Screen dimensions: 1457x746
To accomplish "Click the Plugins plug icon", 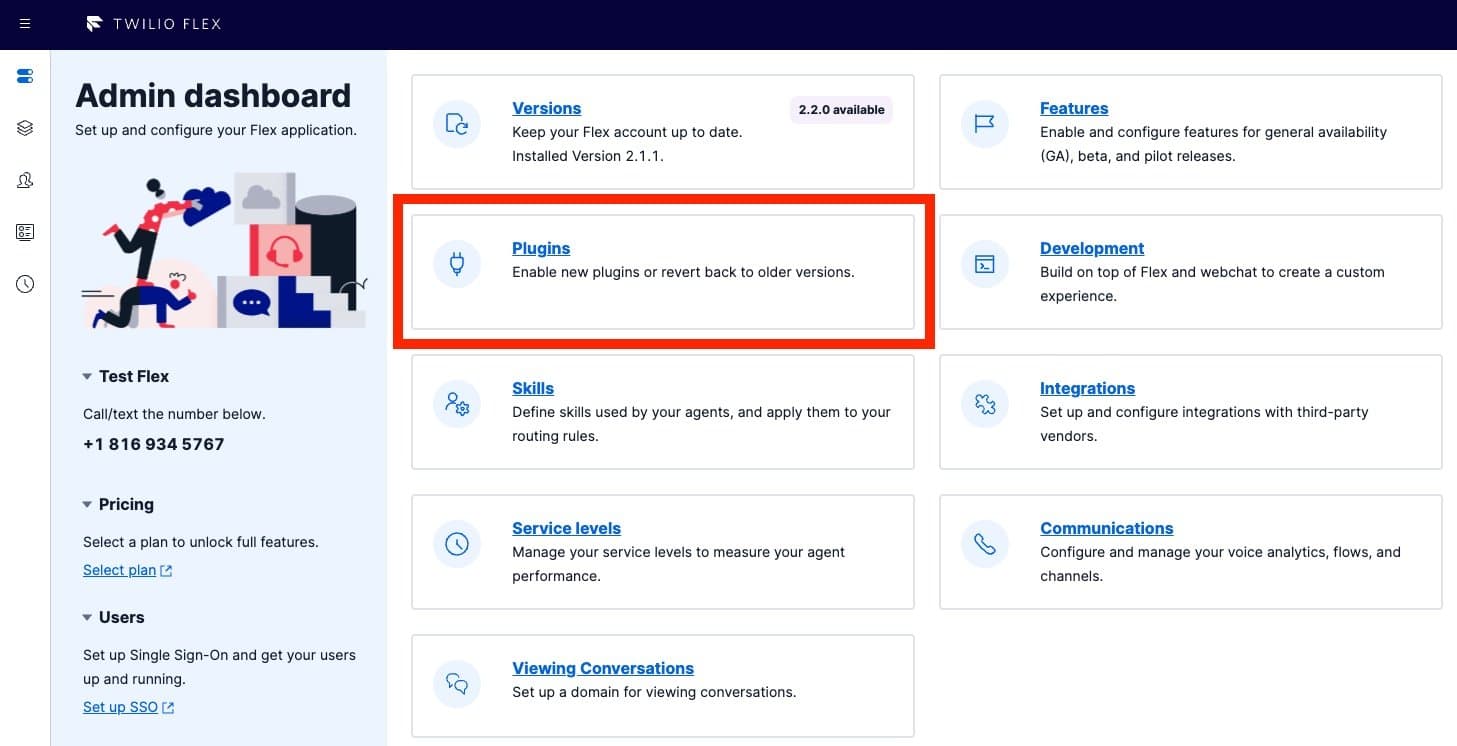I will (x=456, y=263).
